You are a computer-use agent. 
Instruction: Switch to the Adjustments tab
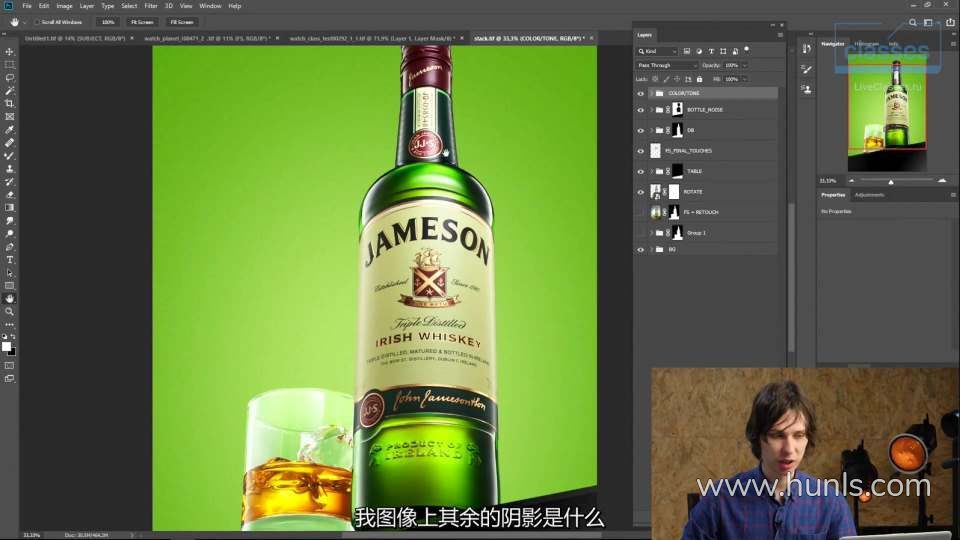coord(869,195)
